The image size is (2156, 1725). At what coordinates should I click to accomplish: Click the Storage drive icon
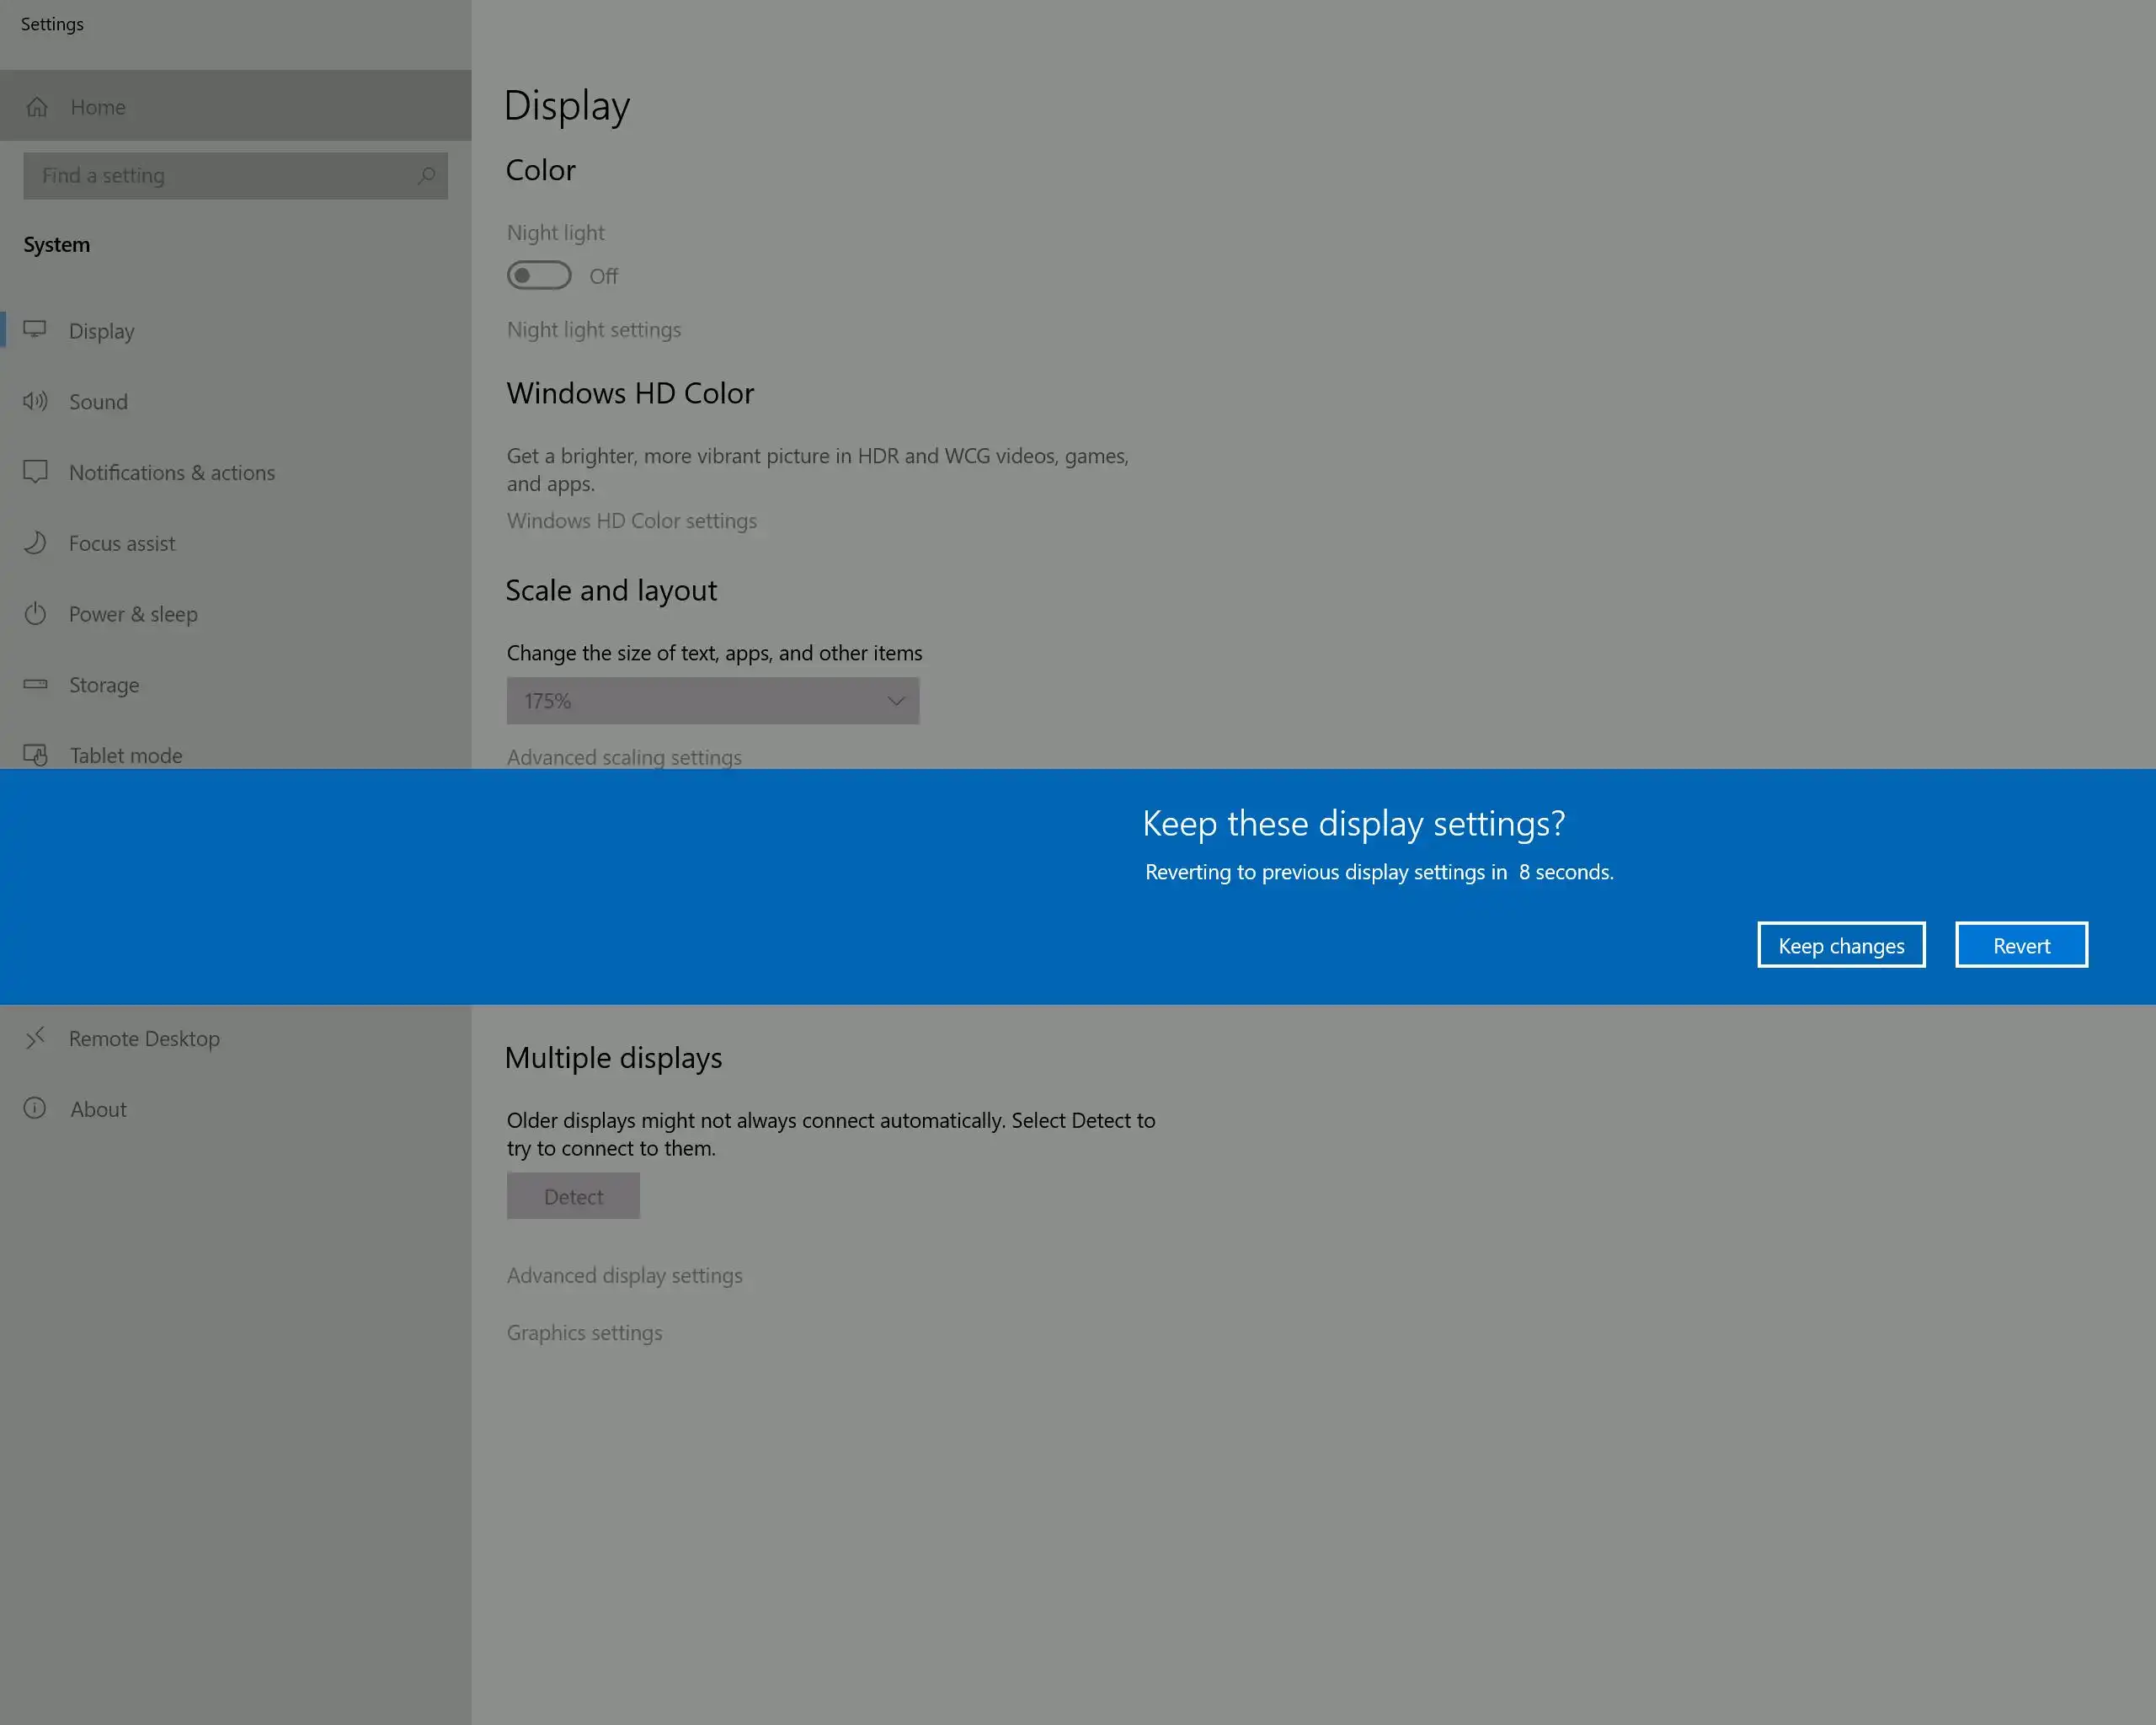point(35,684)
